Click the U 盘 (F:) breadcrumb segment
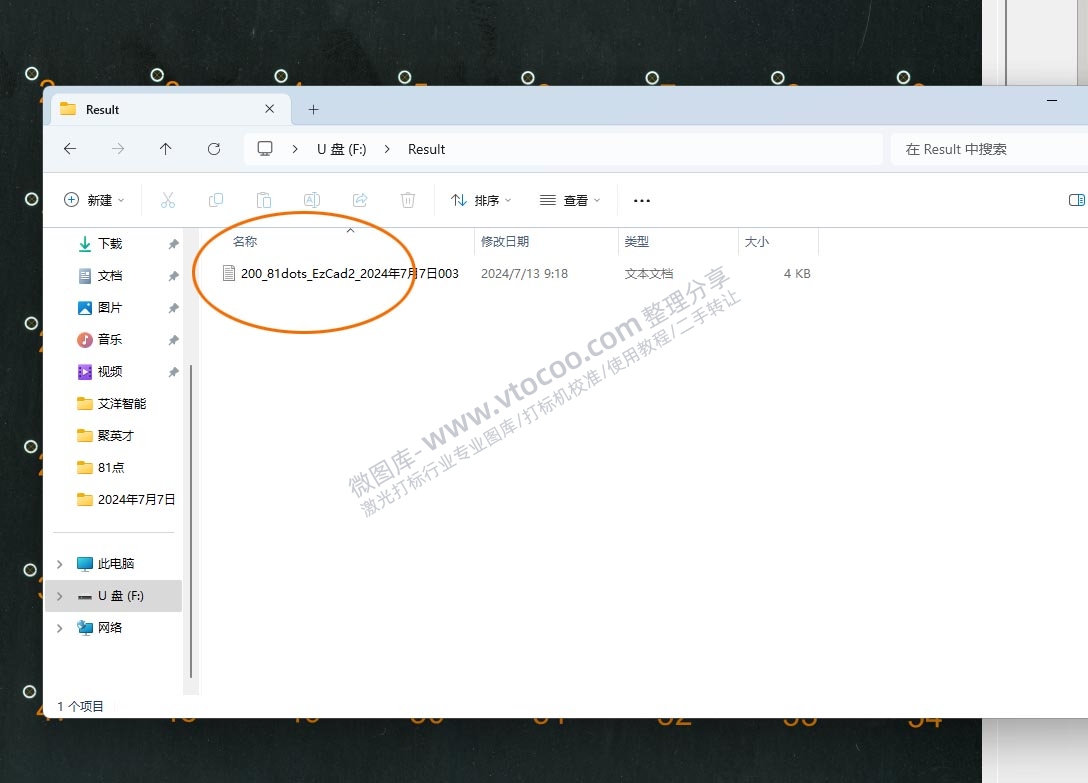Viewport: 1088px width, 783px height. pyautogui.click(x=342, y=149)
